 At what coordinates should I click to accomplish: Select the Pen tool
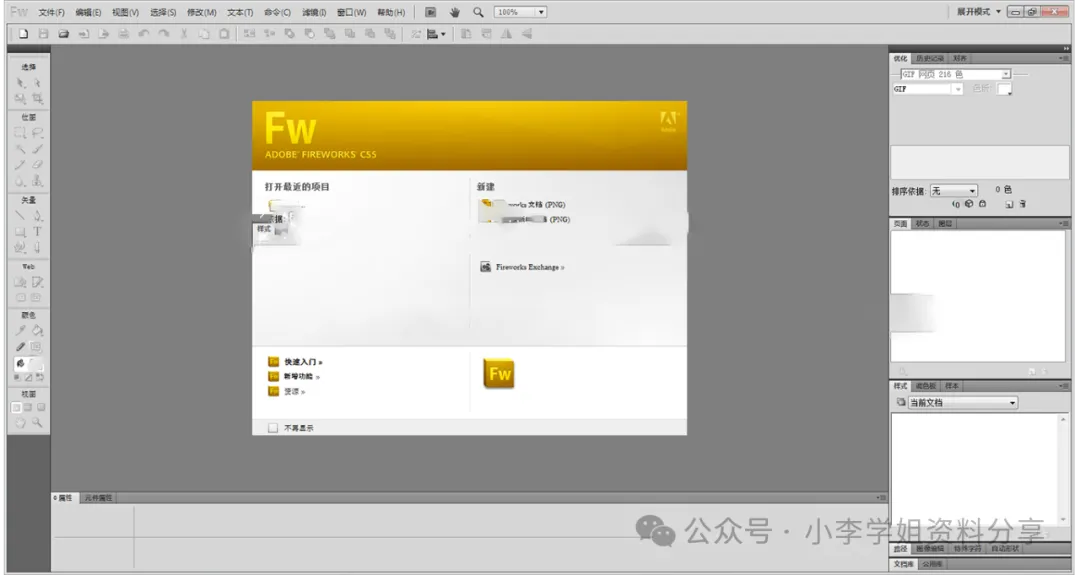[37, 216]
